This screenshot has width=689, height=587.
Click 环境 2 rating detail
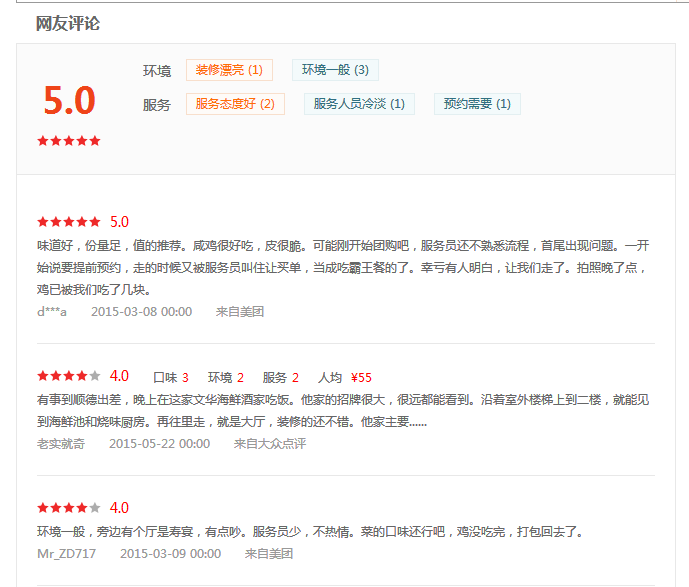[226, 377]
